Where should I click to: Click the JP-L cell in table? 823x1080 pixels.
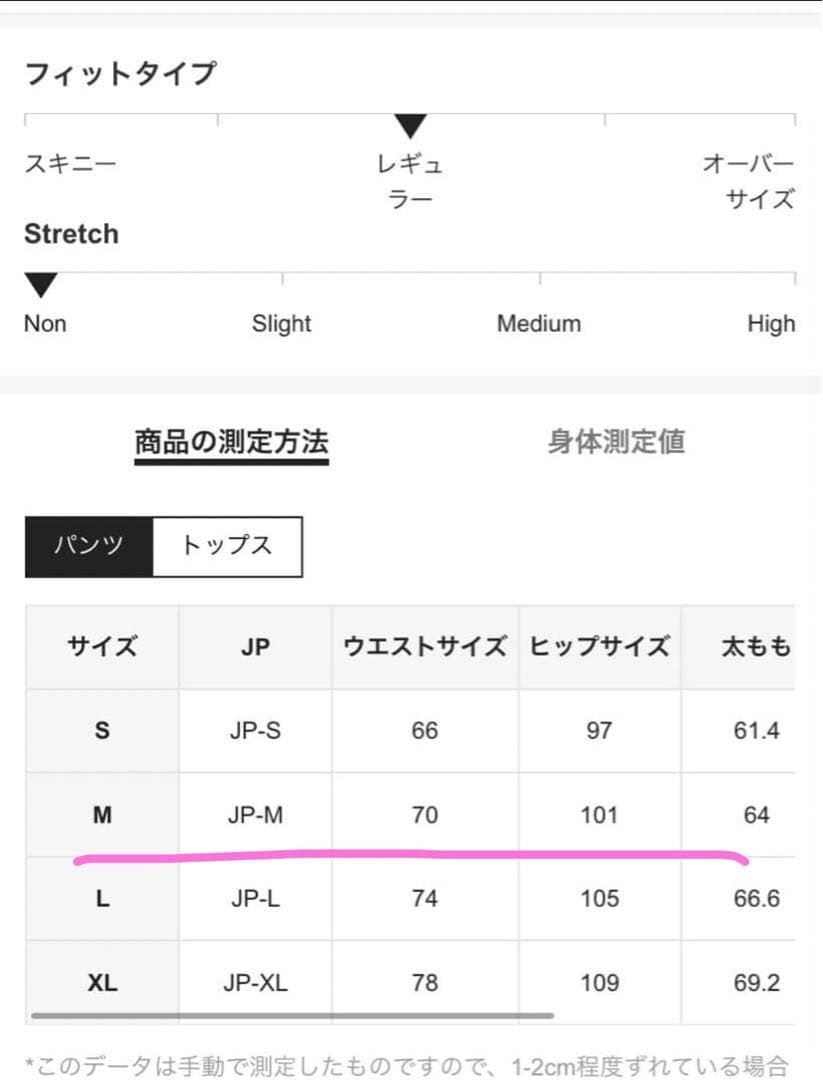(255, 899)
